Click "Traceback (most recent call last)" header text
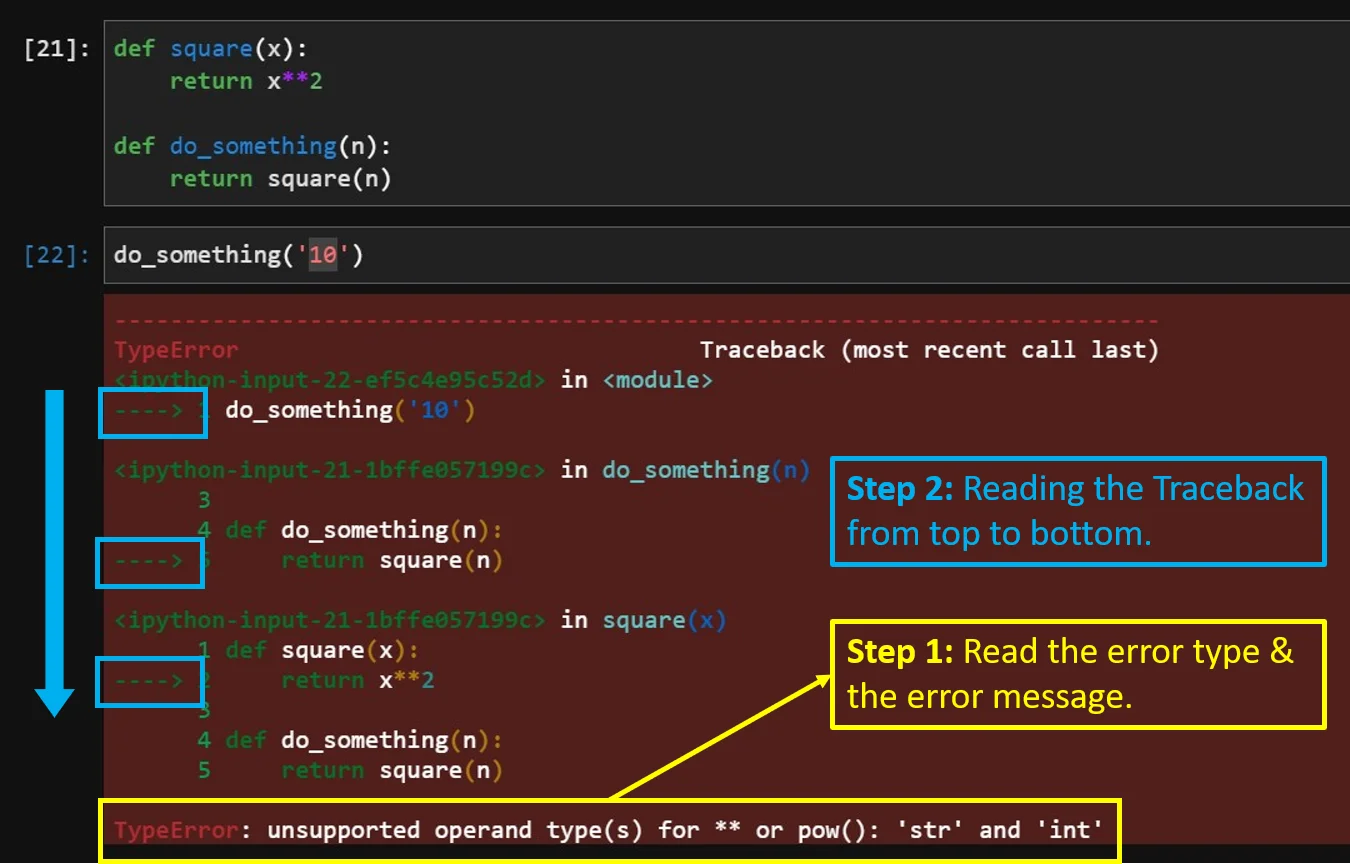Screen dimensions: 1350x864 [x=929, y=350]
